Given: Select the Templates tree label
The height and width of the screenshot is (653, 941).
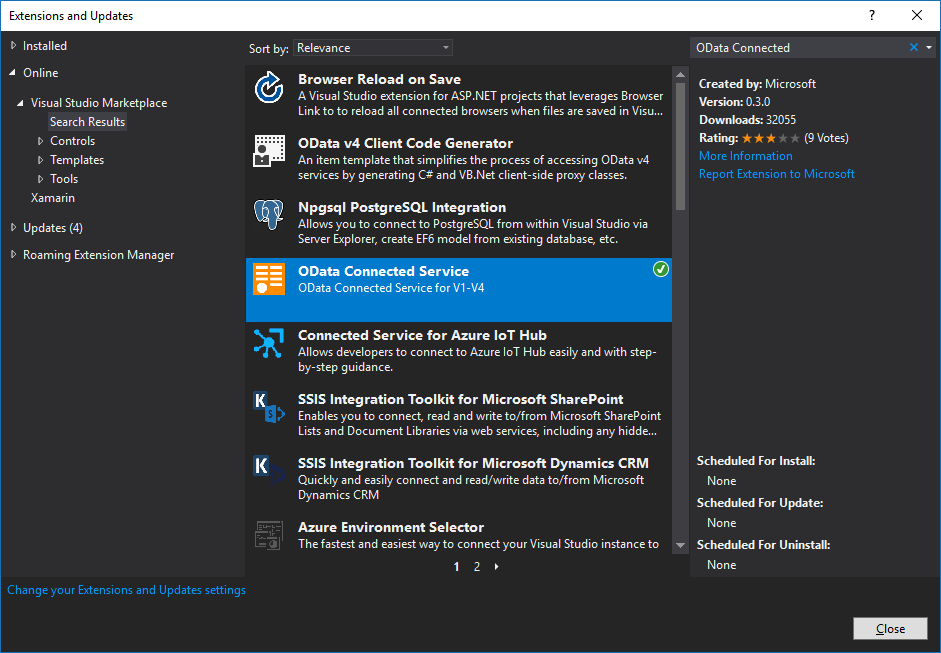Looking at the screenshot, I should pyautogui.click(x=77, y=160).
